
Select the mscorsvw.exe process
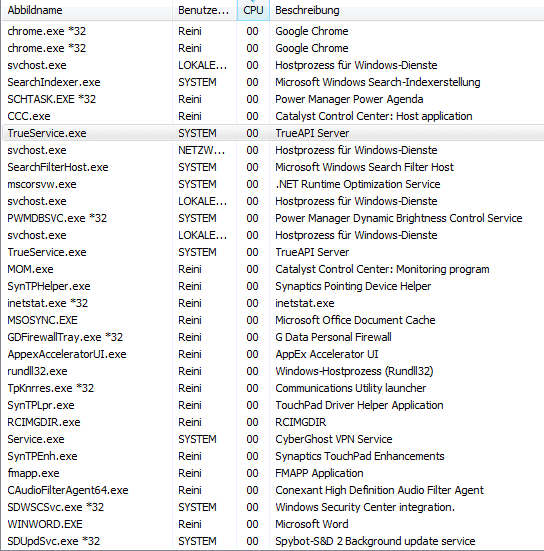[42, 184]
